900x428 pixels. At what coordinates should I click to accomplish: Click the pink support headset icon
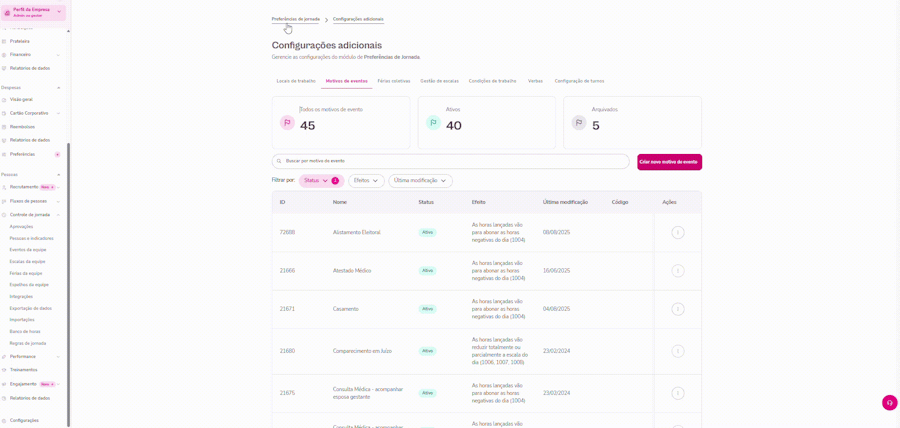(889, 402)
